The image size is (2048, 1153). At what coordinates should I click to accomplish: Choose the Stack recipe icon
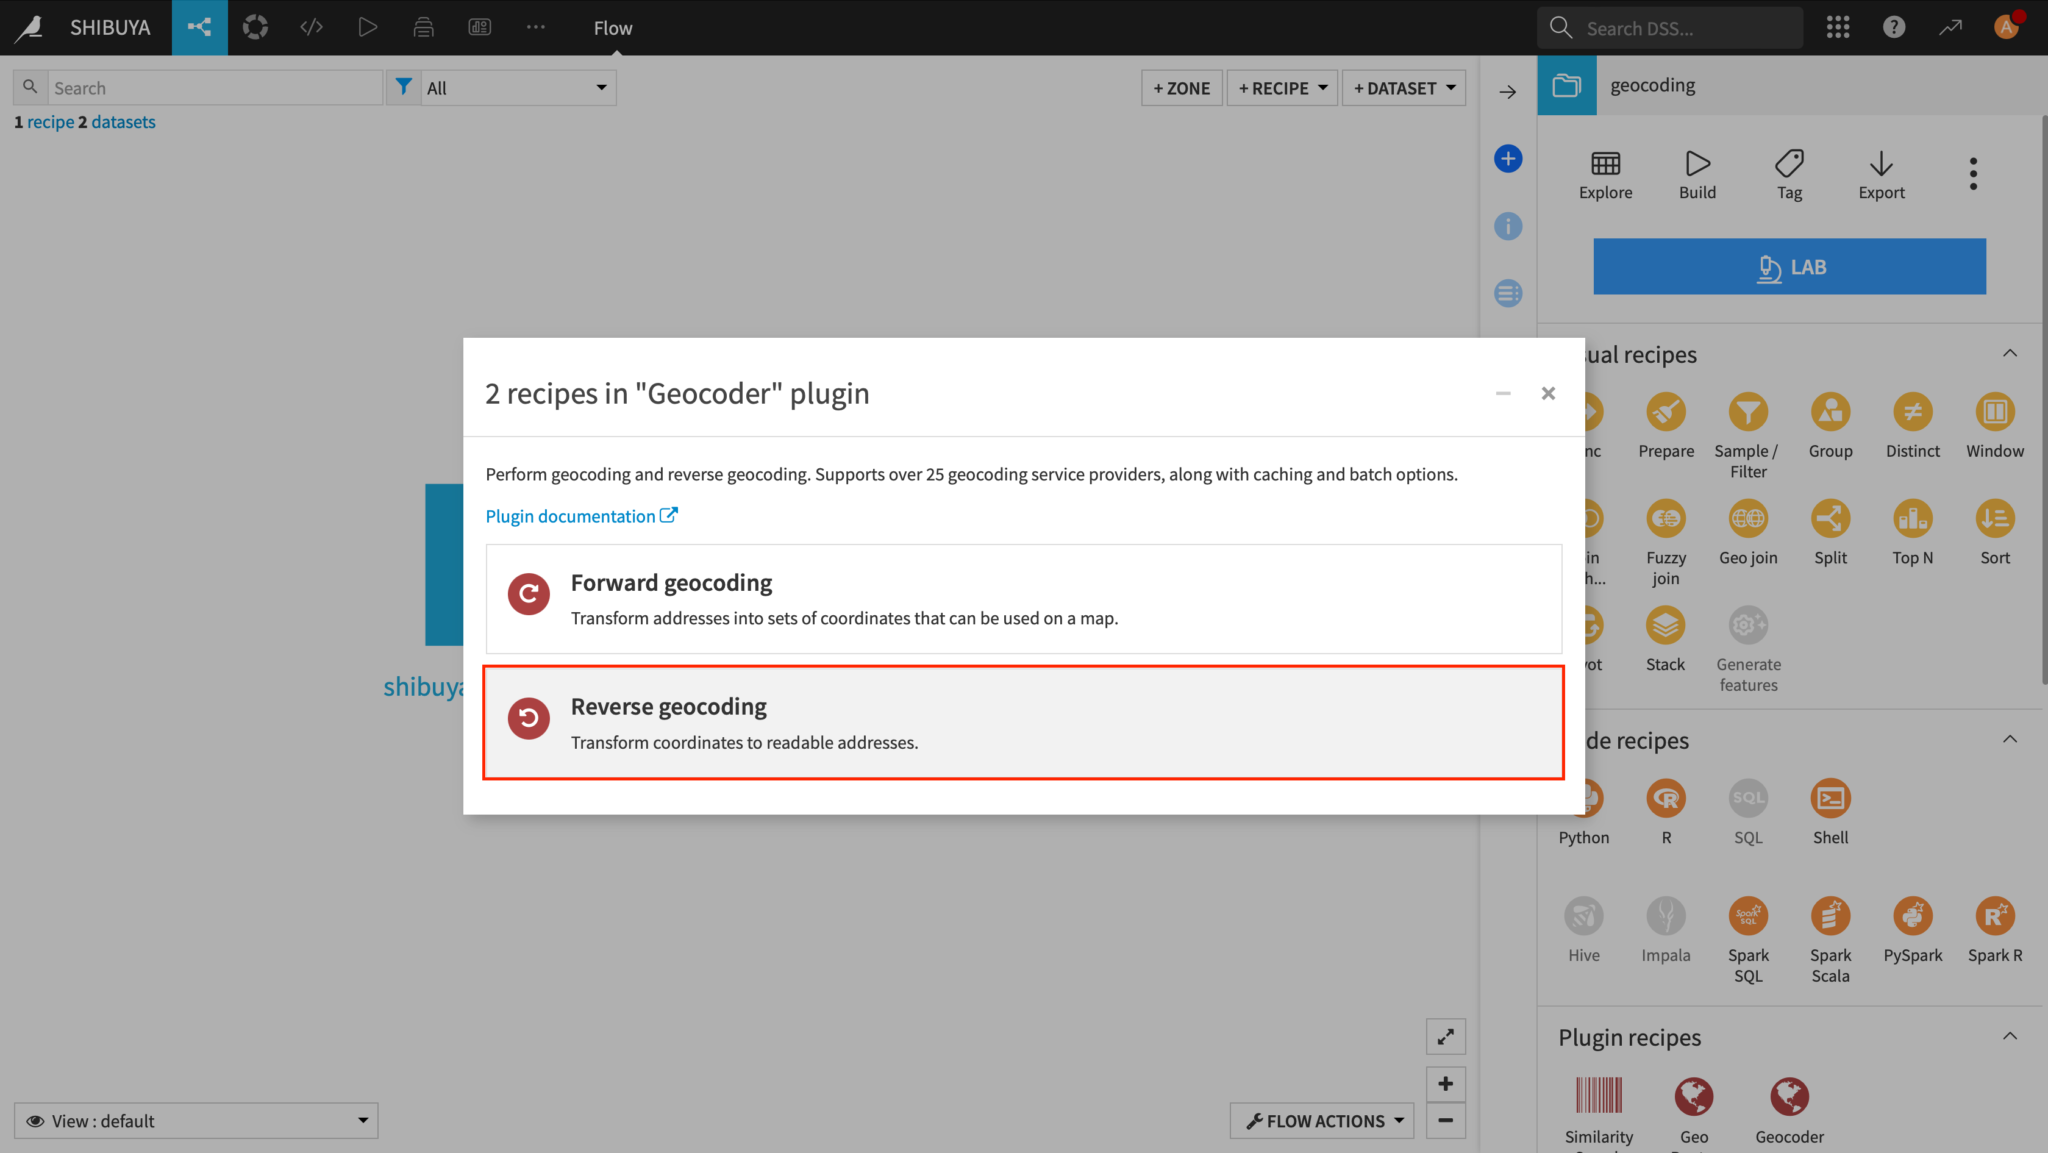[1665, 626]
